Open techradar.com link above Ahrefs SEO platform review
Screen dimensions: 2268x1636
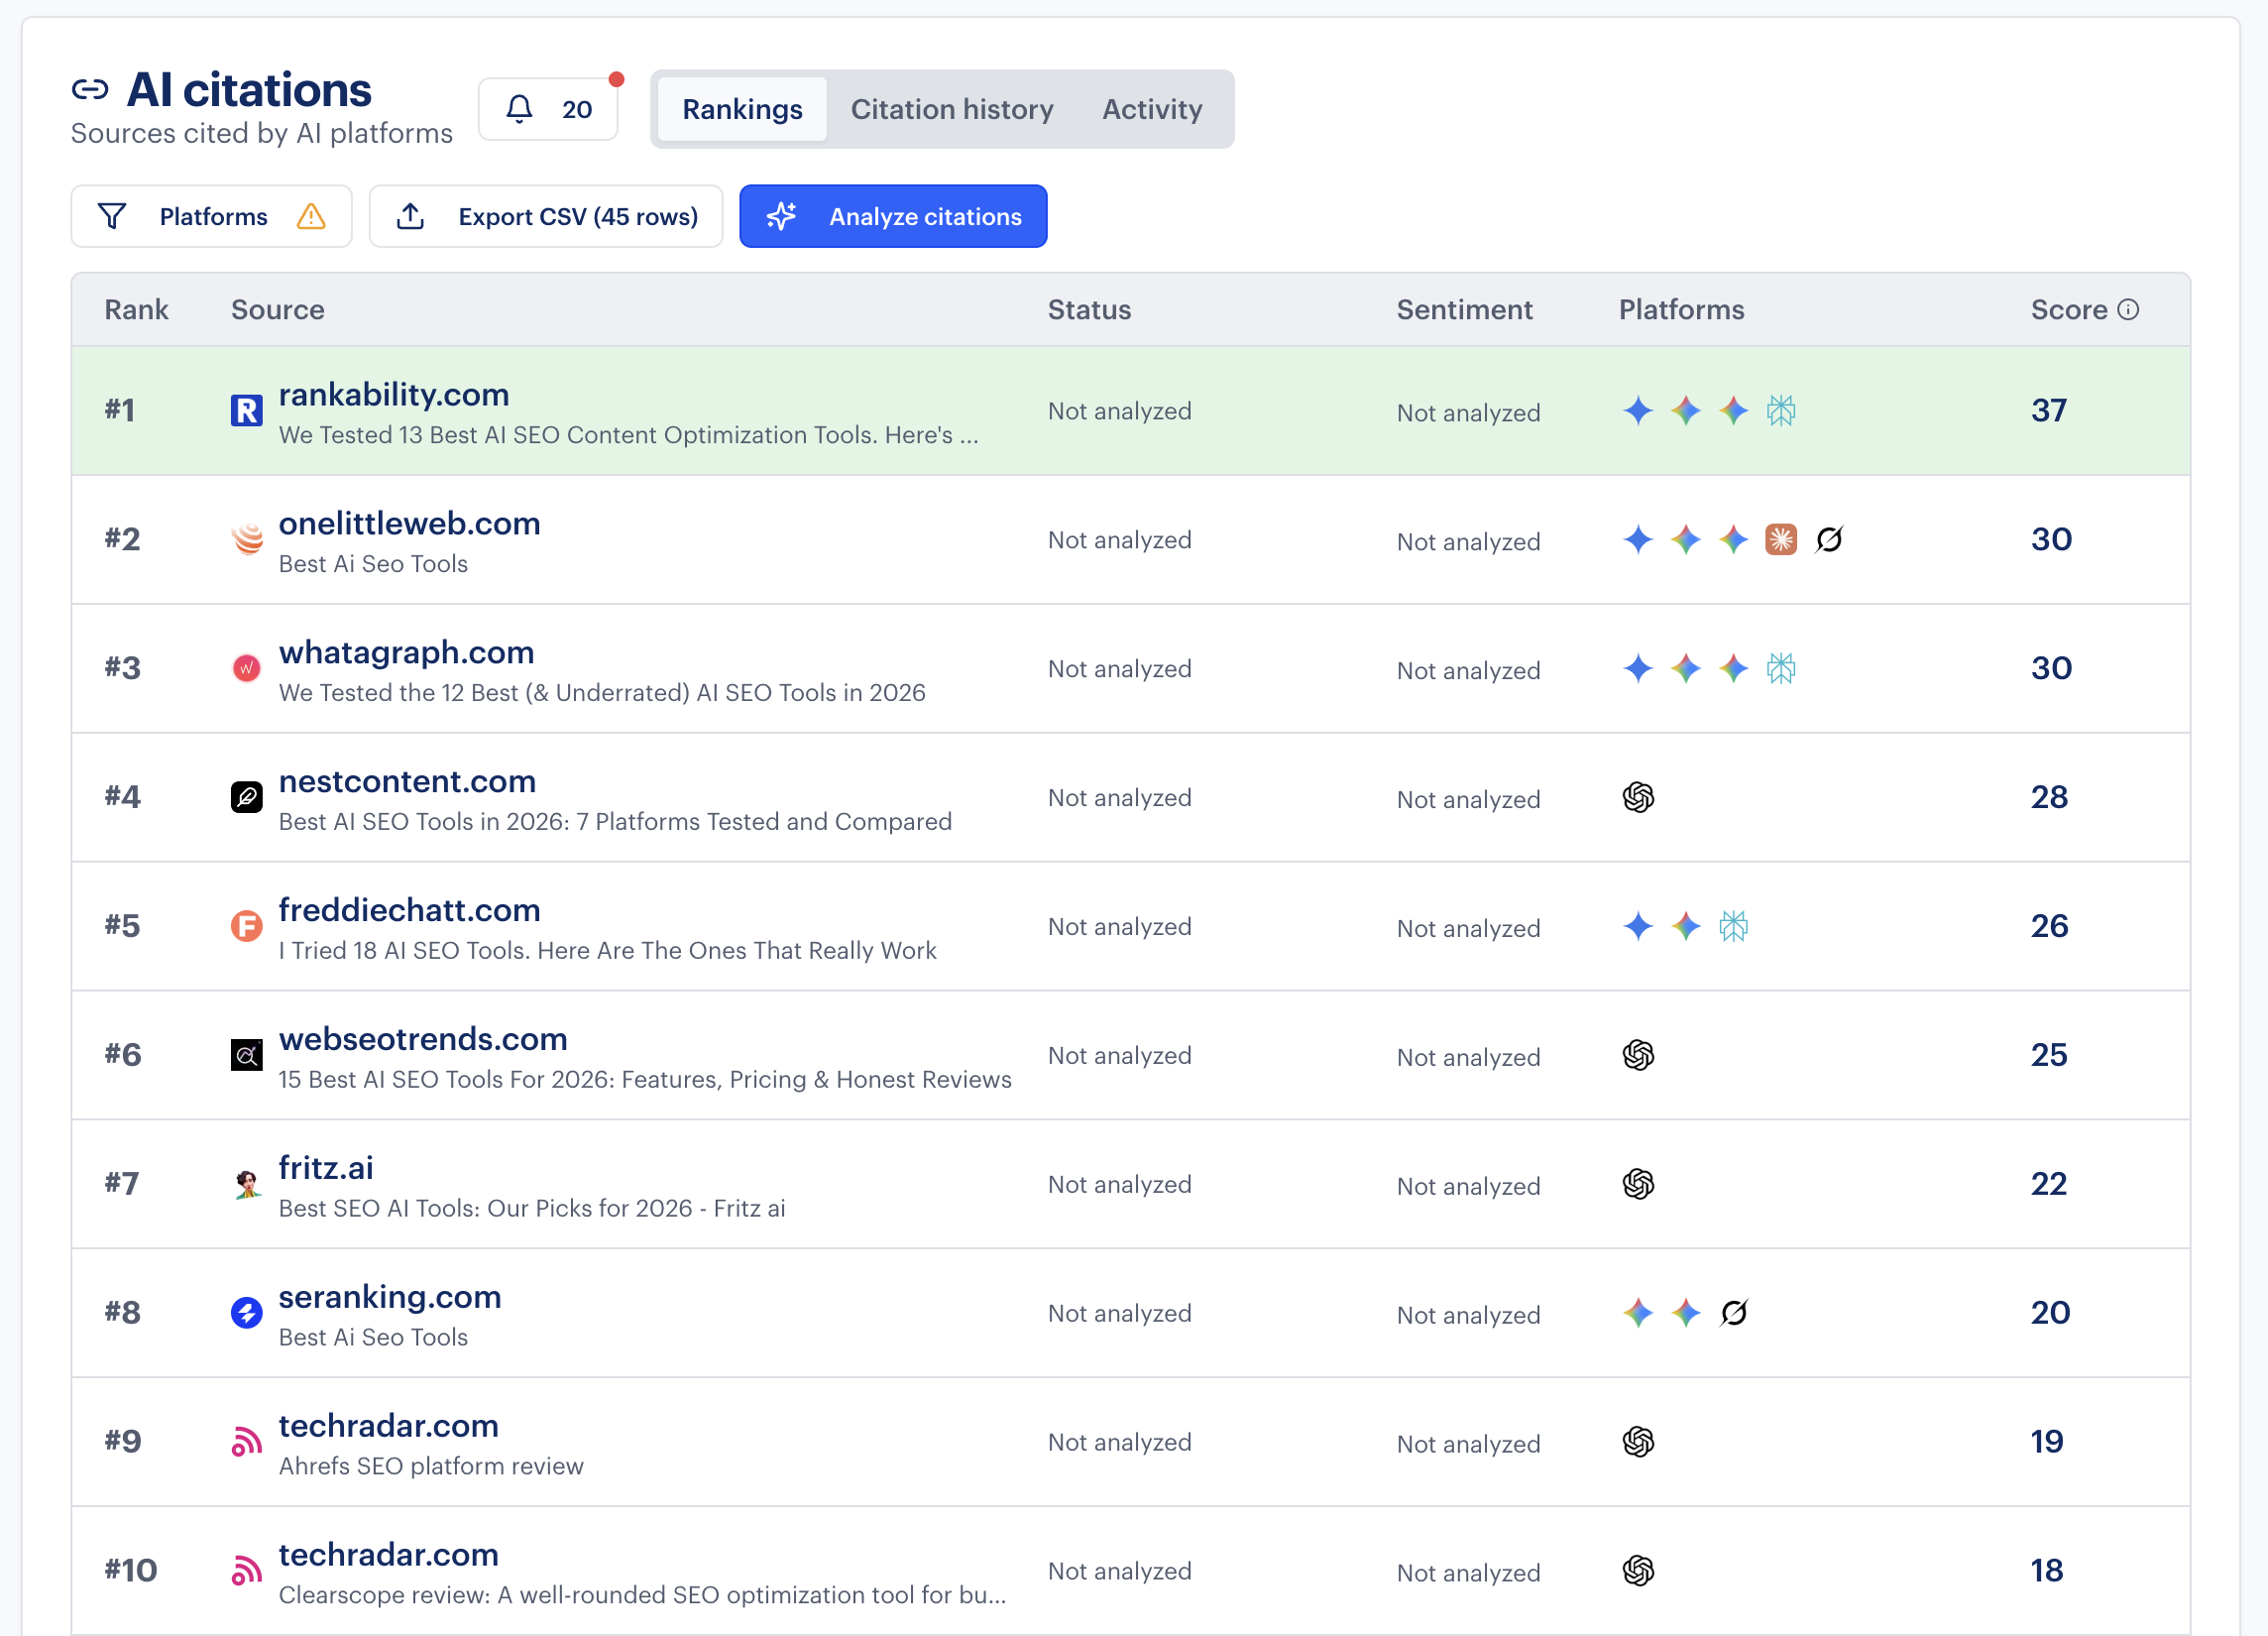(x=388, y=1425)
